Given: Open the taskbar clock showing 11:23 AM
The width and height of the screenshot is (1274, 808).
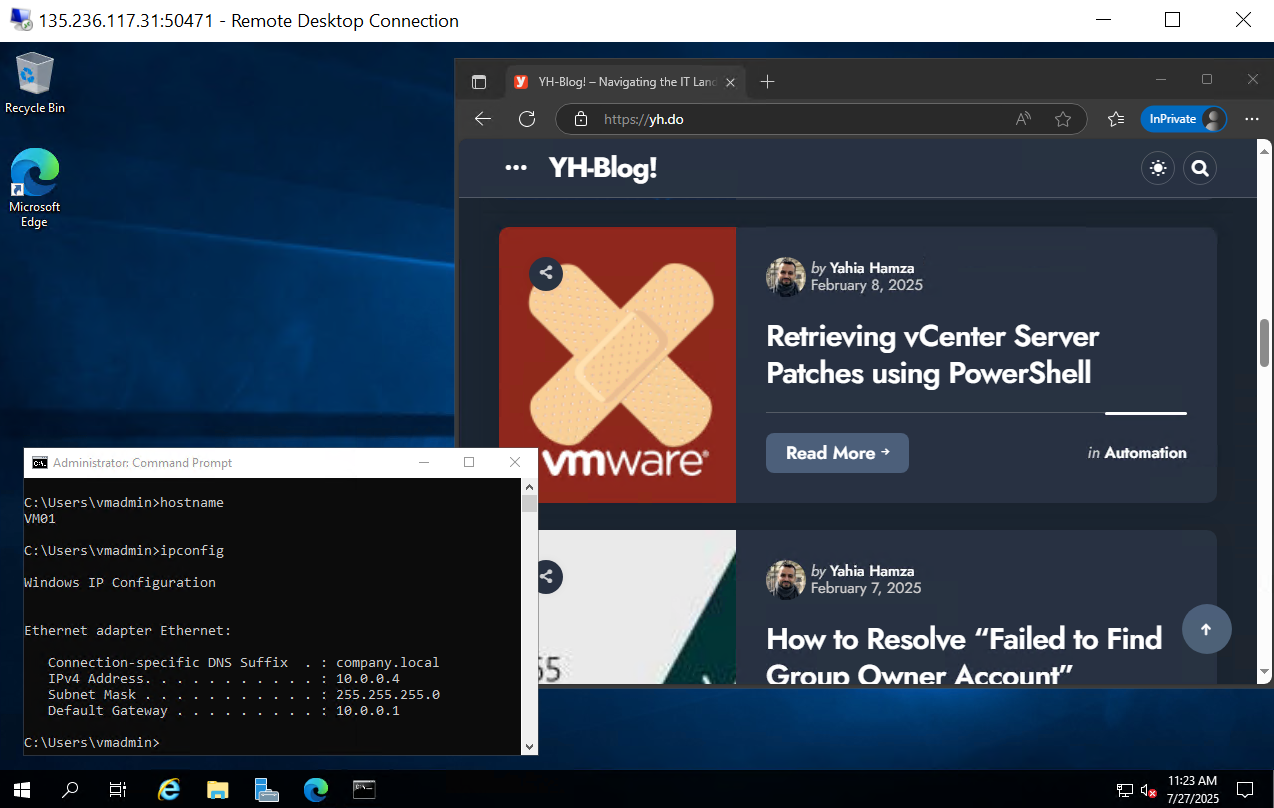Looking at the screenshot, I should coord(1192,789).
